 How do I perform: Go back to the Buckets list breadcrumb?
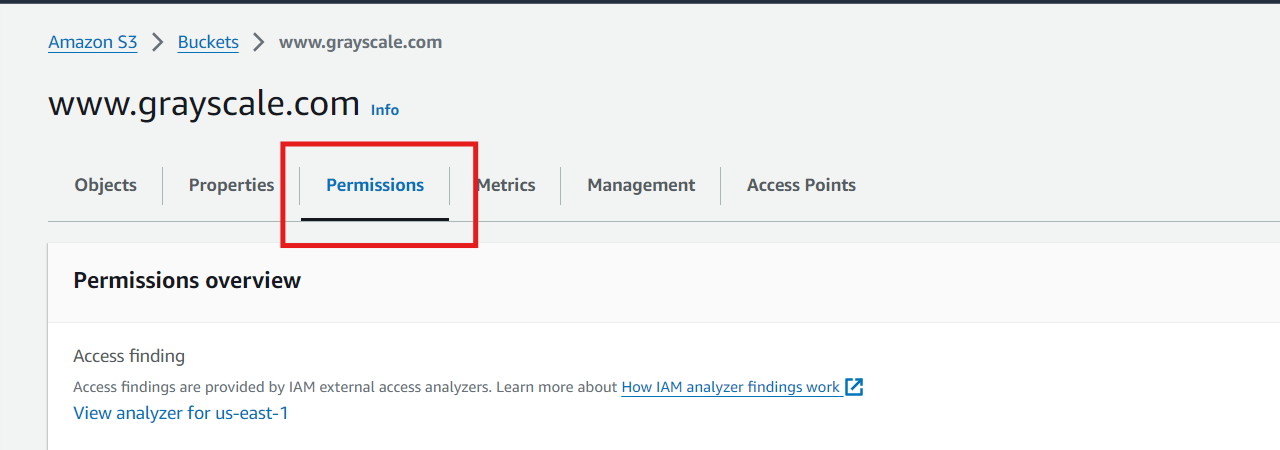[x=208, y=42]
